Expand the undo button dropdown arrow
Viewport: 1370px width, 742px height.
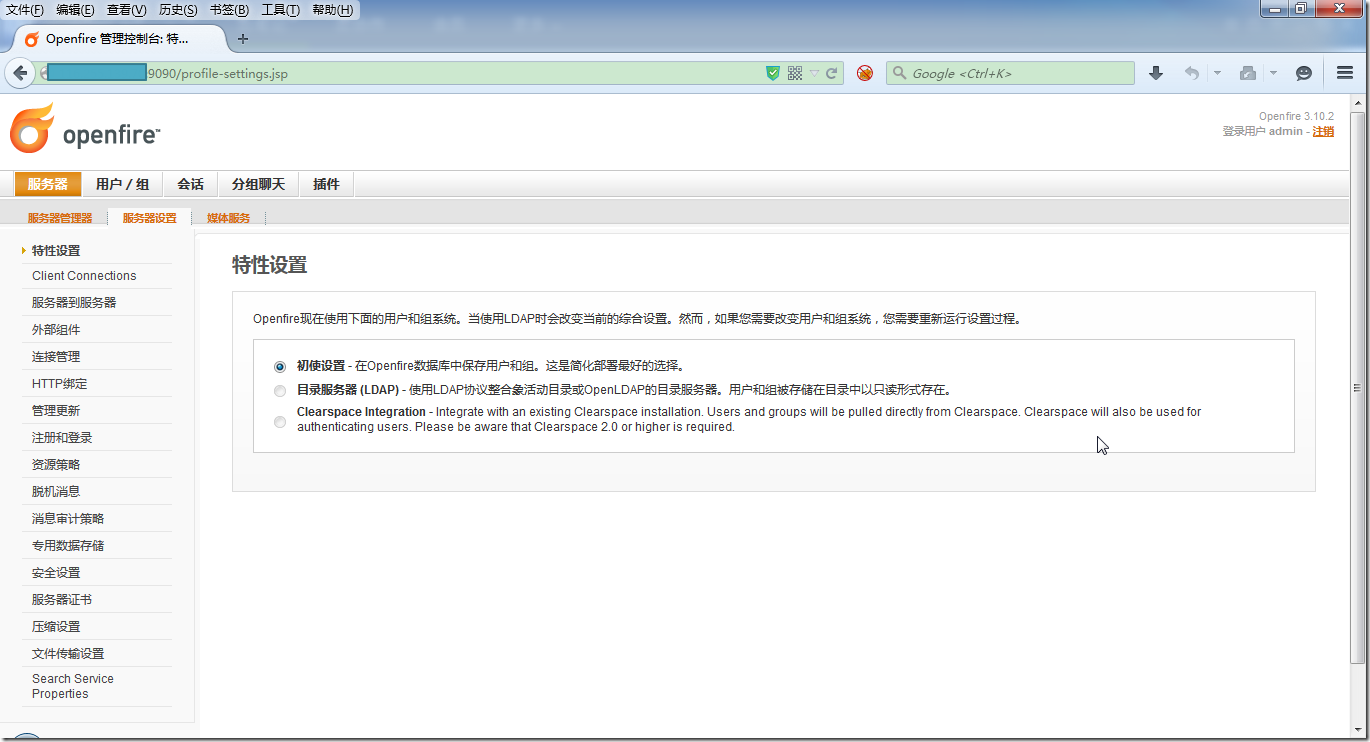tap(1217, 73)
